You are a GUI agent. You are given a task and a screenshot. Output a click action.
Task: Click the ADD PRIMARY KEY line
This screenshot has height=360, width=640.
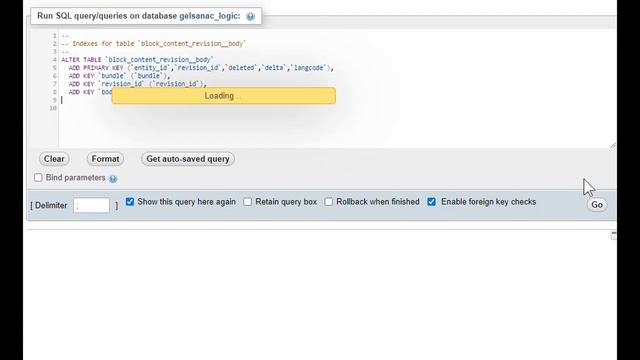pos(201,68)
